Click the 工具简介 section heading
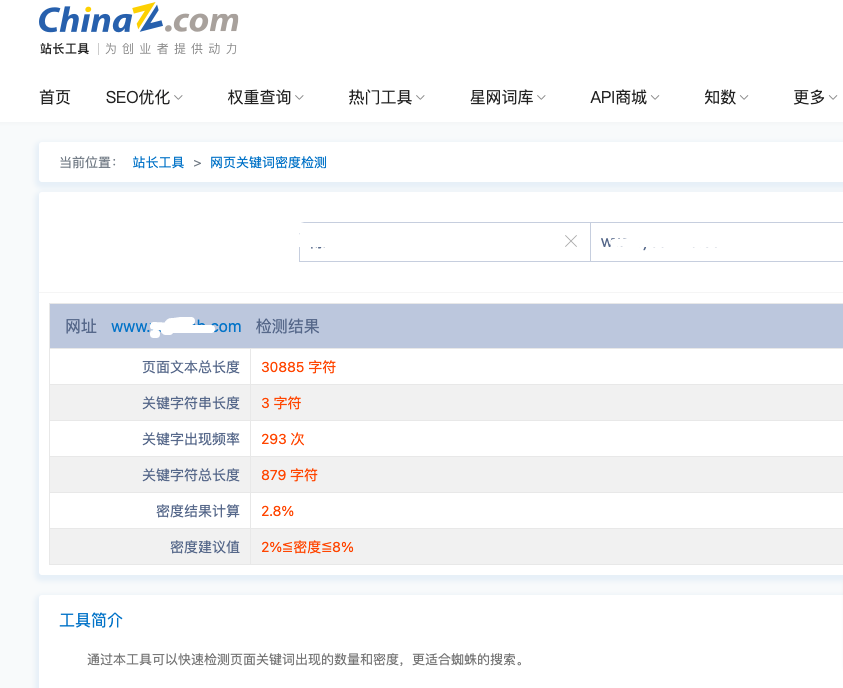 click(90, 620)
